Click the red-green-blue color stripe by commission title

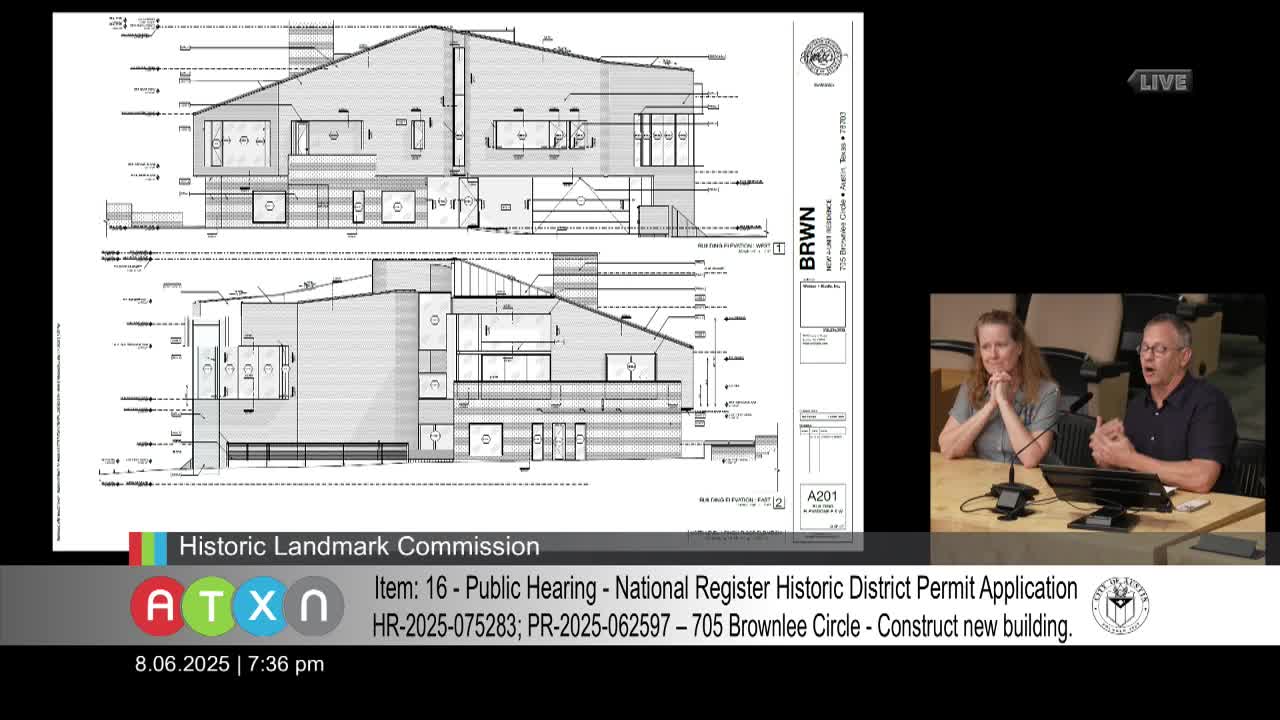148,548
